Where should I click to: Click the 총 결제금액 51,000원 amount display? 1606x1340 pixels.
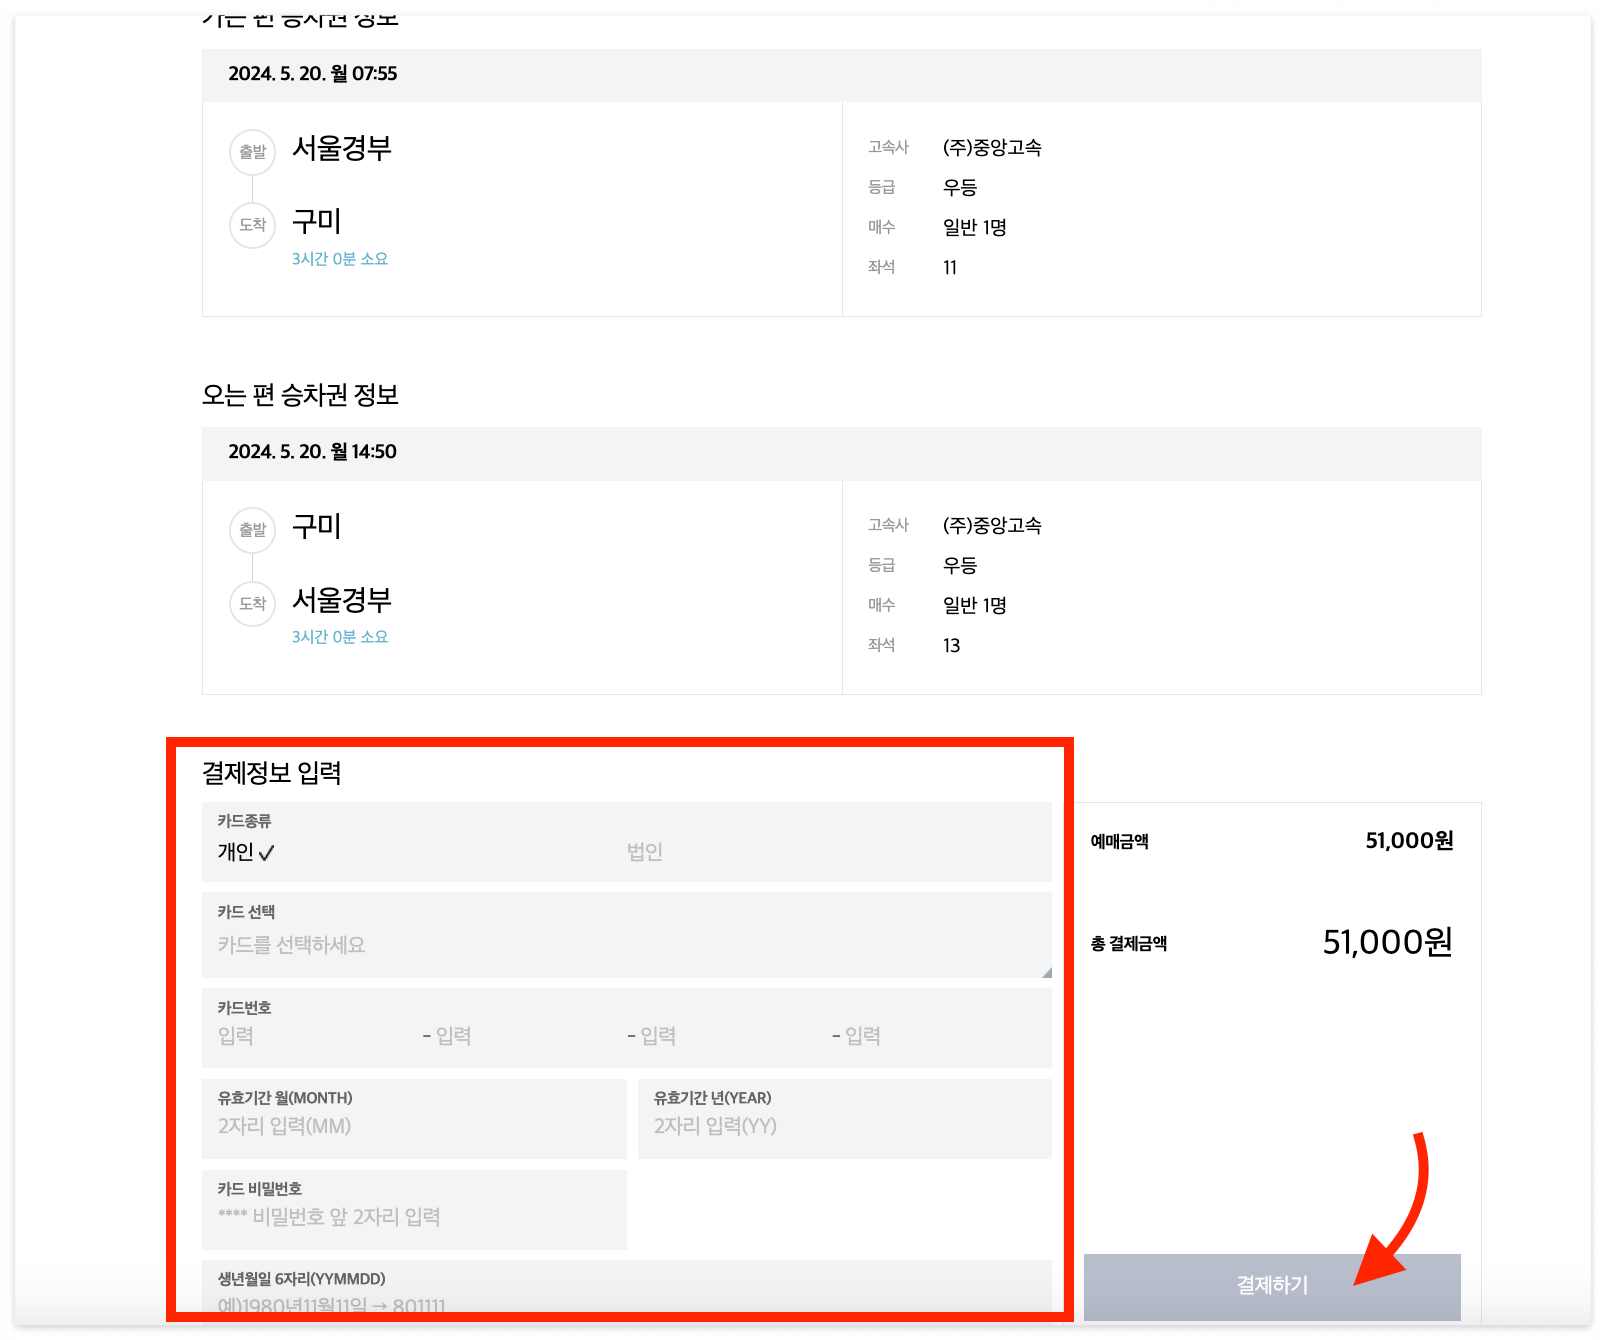[1388, 941]
